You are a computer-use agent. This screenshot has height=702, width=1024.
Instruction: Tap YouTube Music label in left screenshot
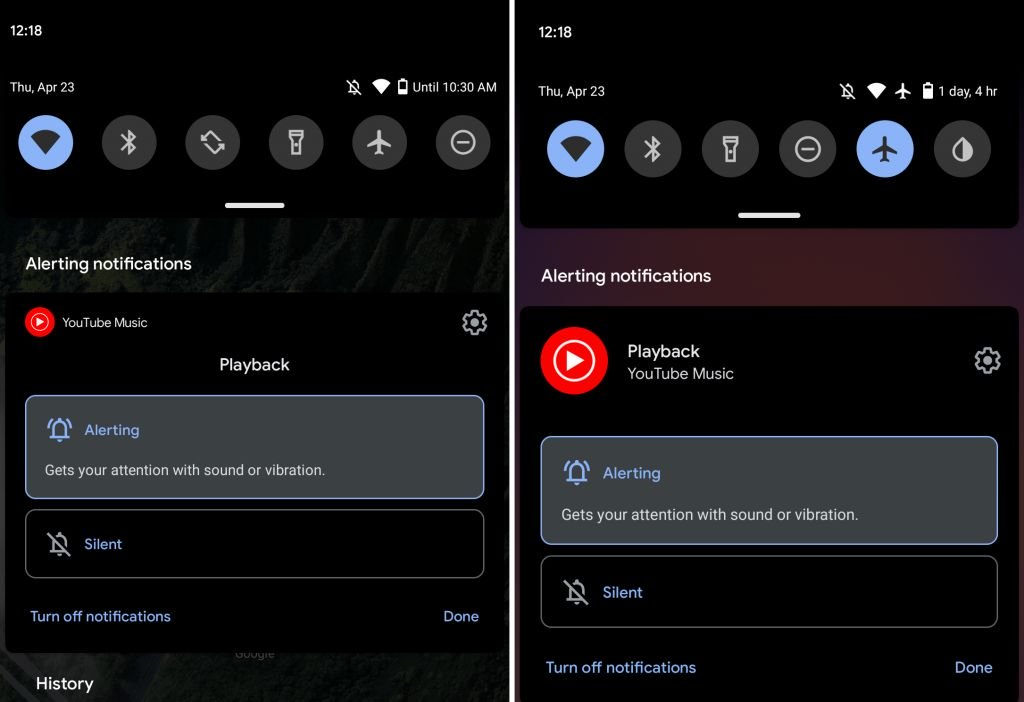(104, 323)
